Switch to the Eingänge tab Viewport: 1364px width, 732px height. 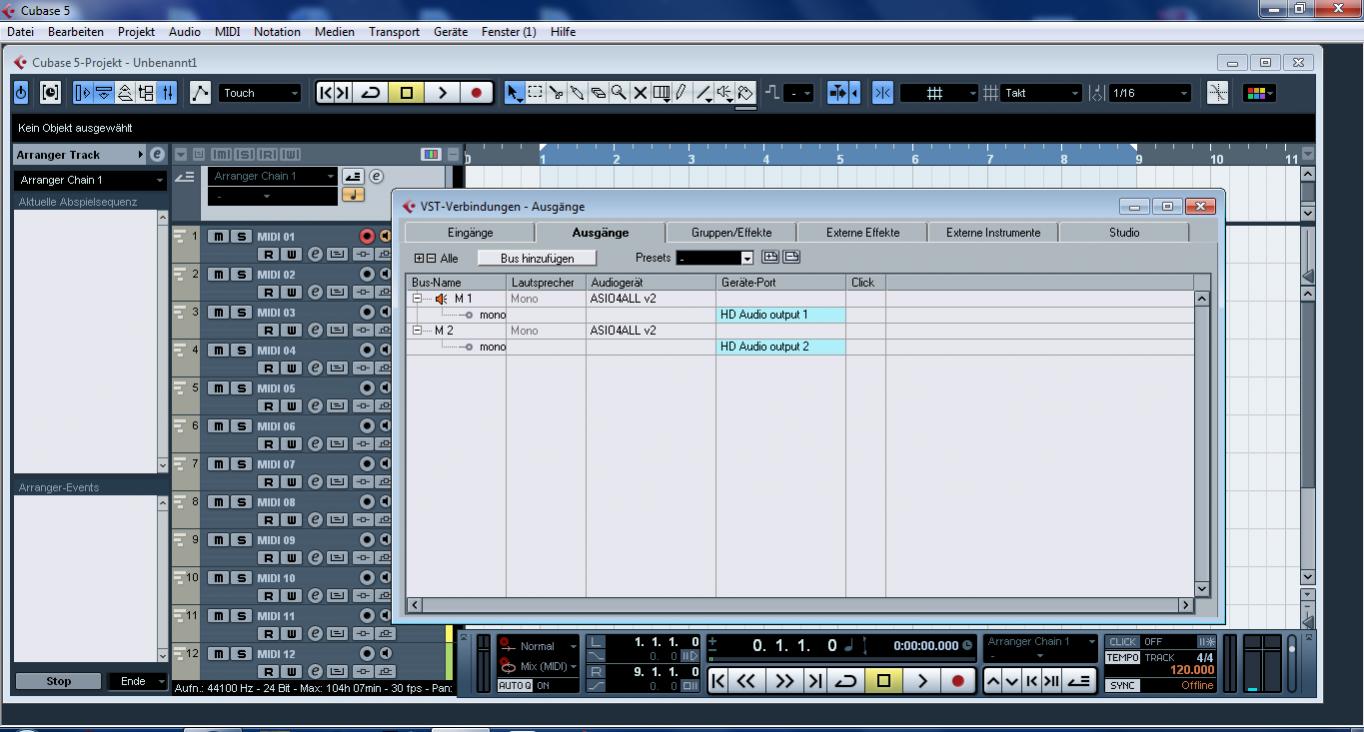click(x=470, y=232)
